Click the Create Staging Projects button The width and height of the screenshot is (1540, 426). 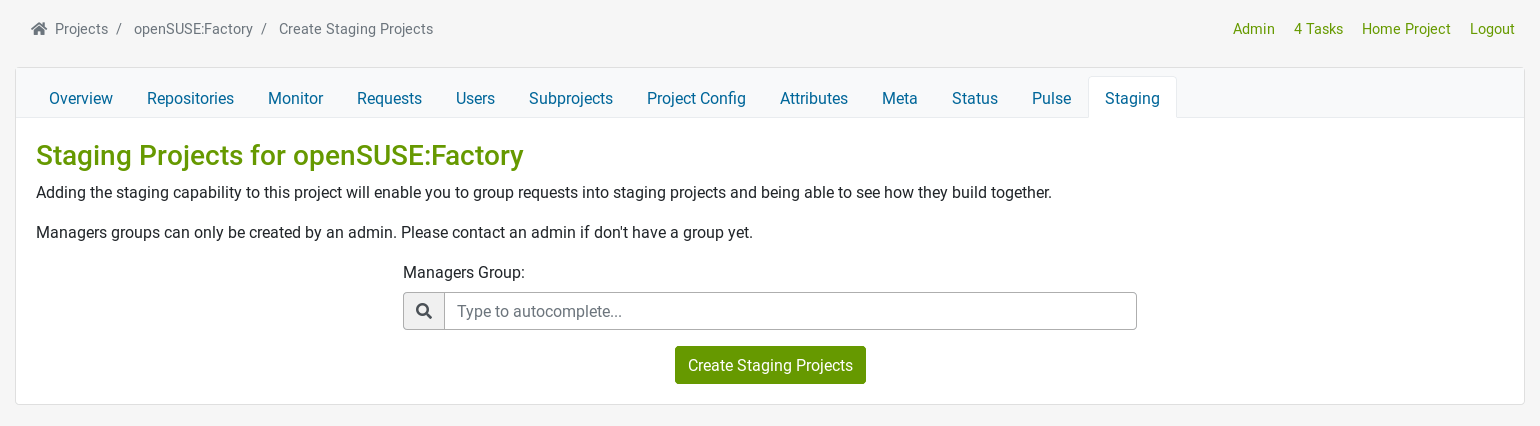tap(770, 365)
